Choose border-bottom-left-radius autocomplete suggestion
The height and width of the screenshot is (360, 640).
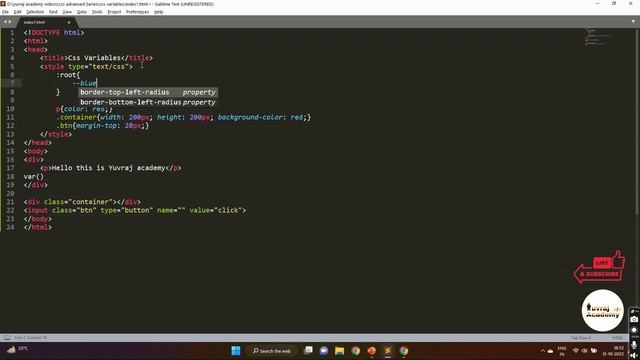(148, 102)
